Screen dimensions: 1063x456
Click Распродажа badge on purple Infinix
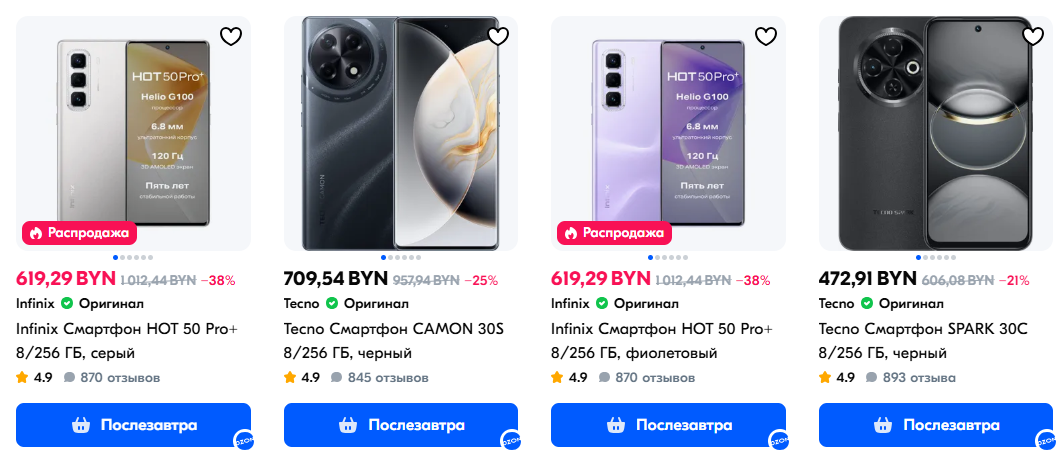[614, 233]
